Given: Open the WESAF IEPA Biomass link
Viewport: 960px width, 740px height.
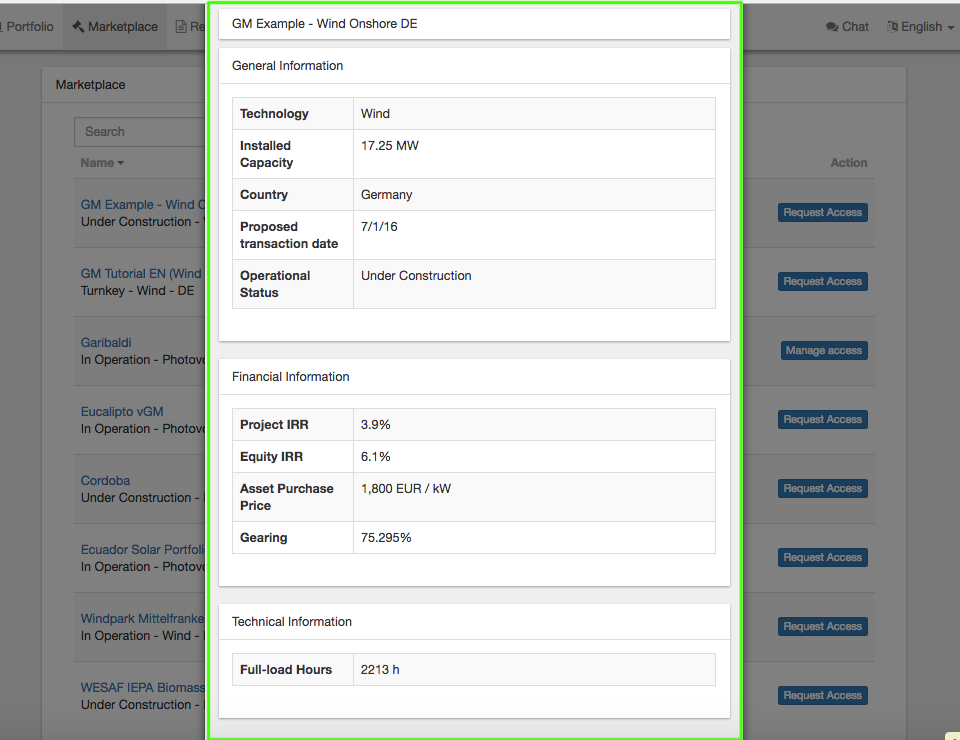Looking at the screenshot, I should click(x=142, y=687).
